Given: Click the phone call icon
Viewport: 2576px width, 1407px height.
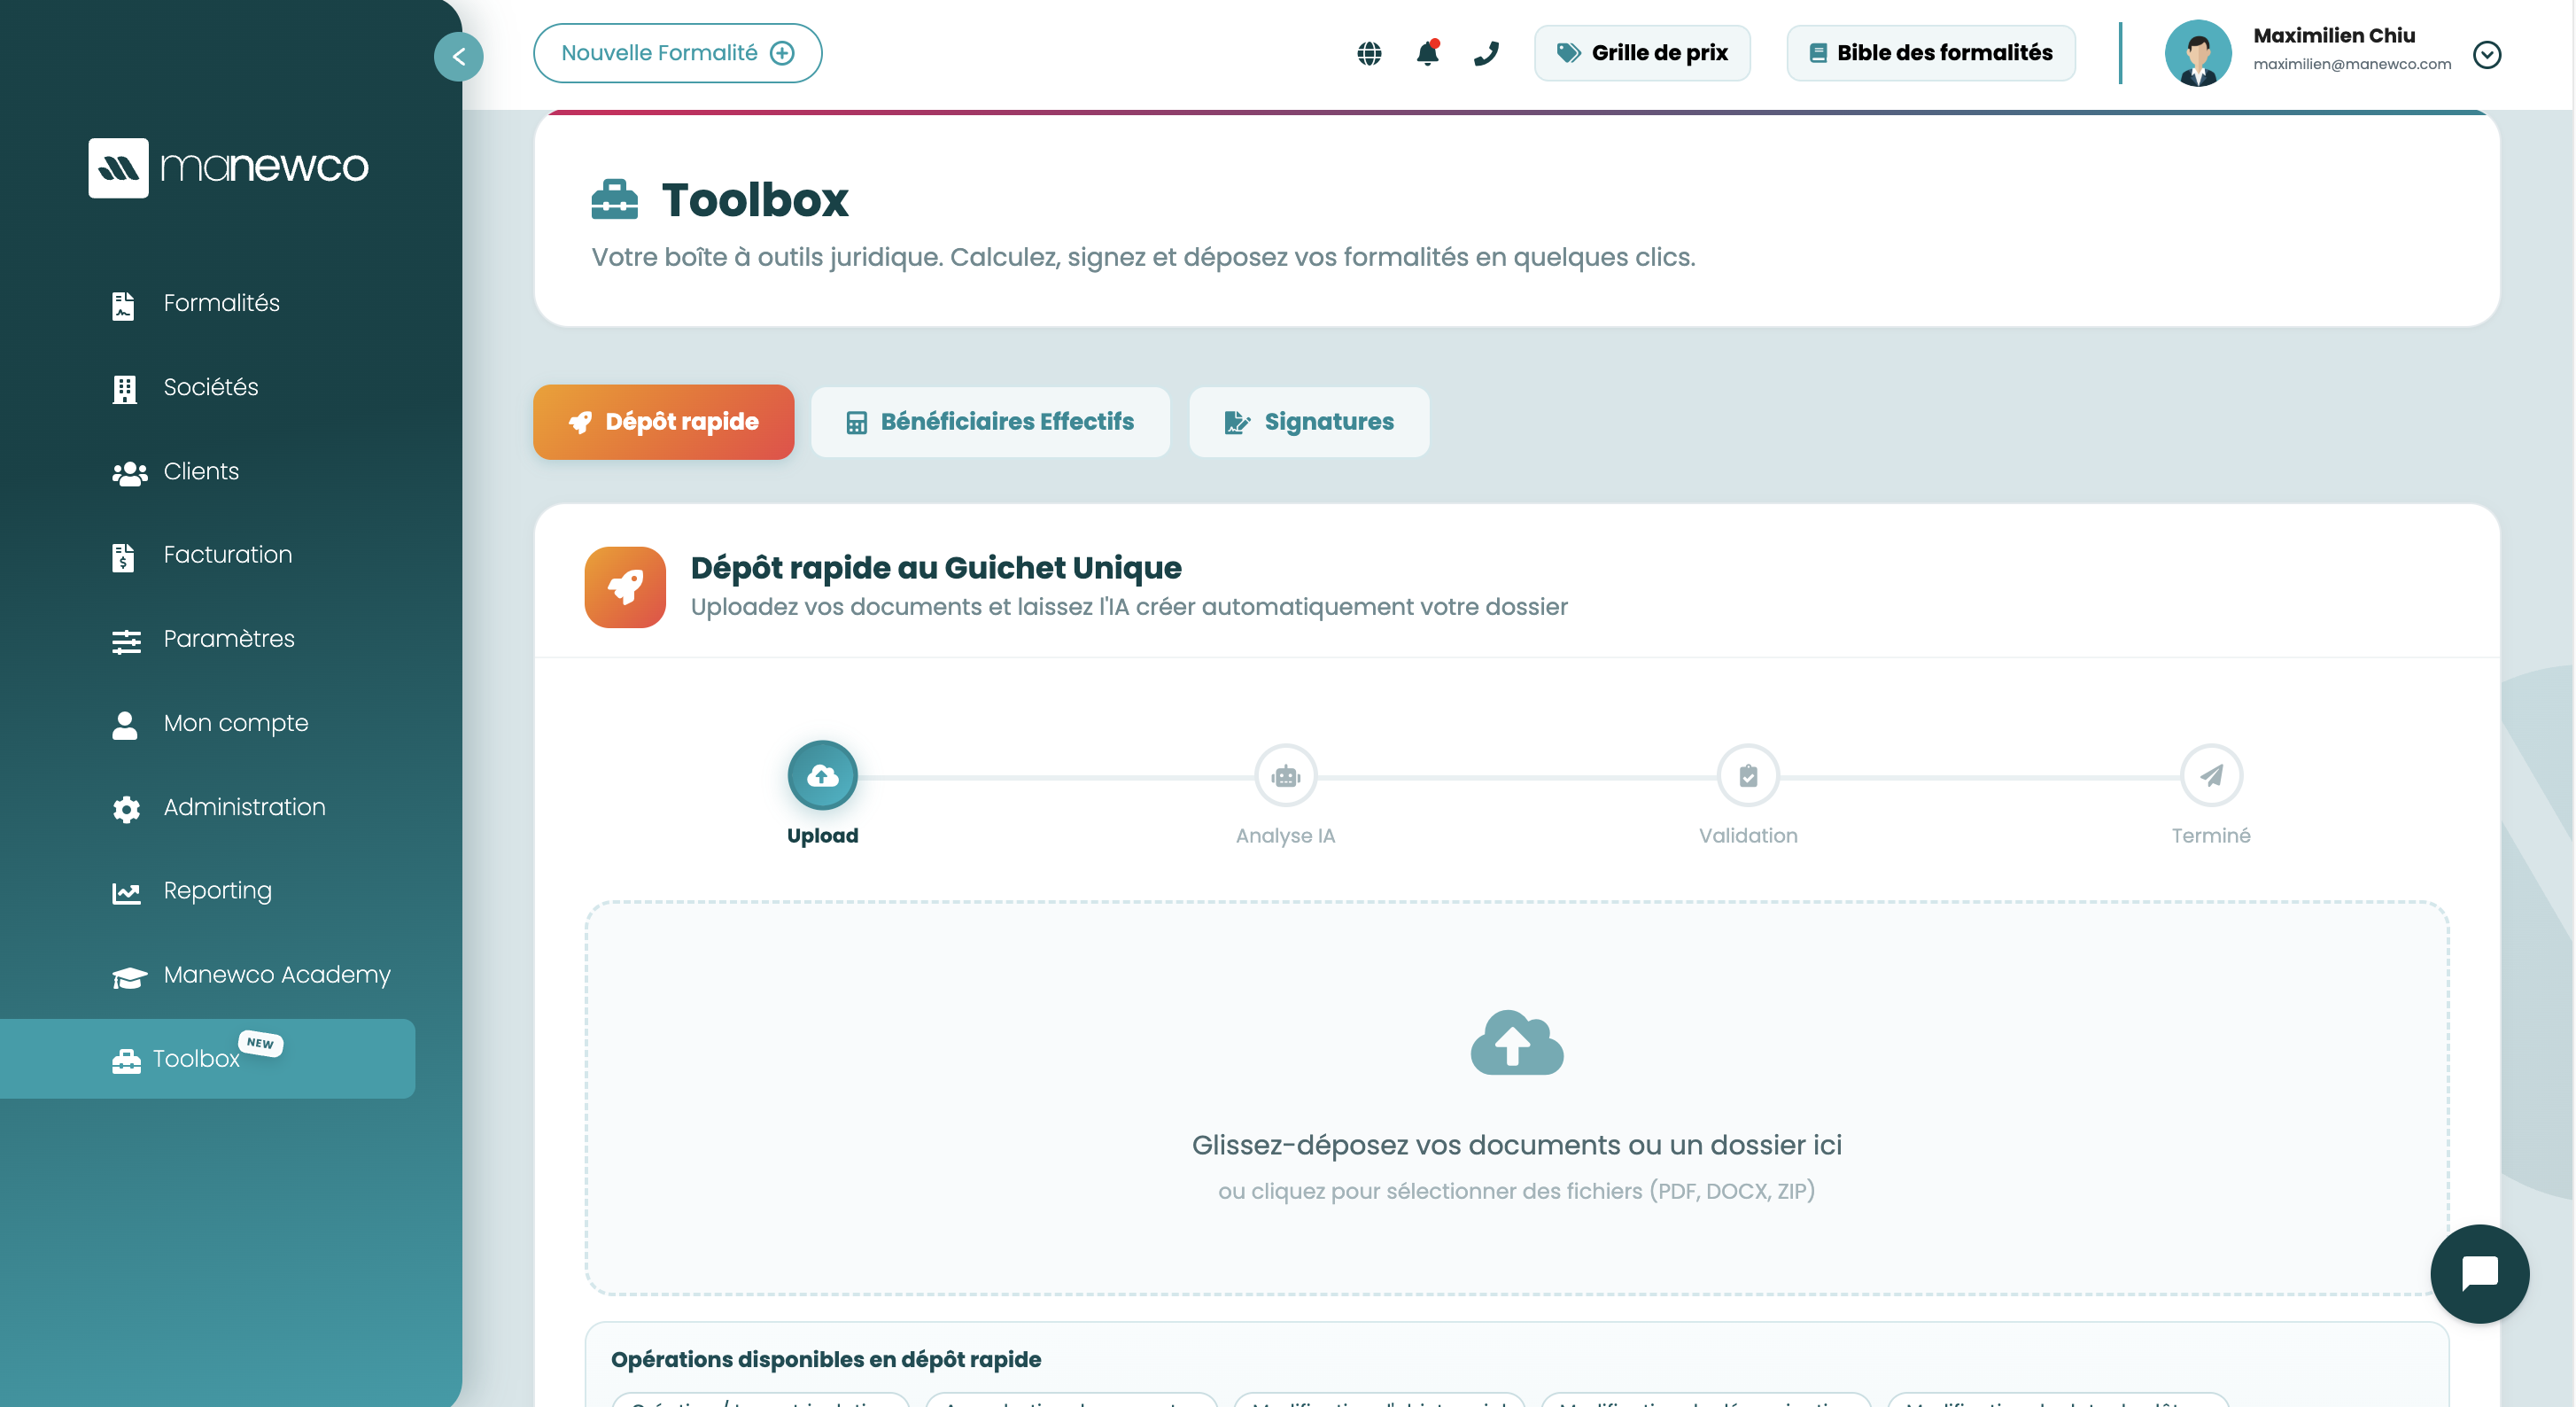Looking at the screenshot, I should click(1486, 53).
